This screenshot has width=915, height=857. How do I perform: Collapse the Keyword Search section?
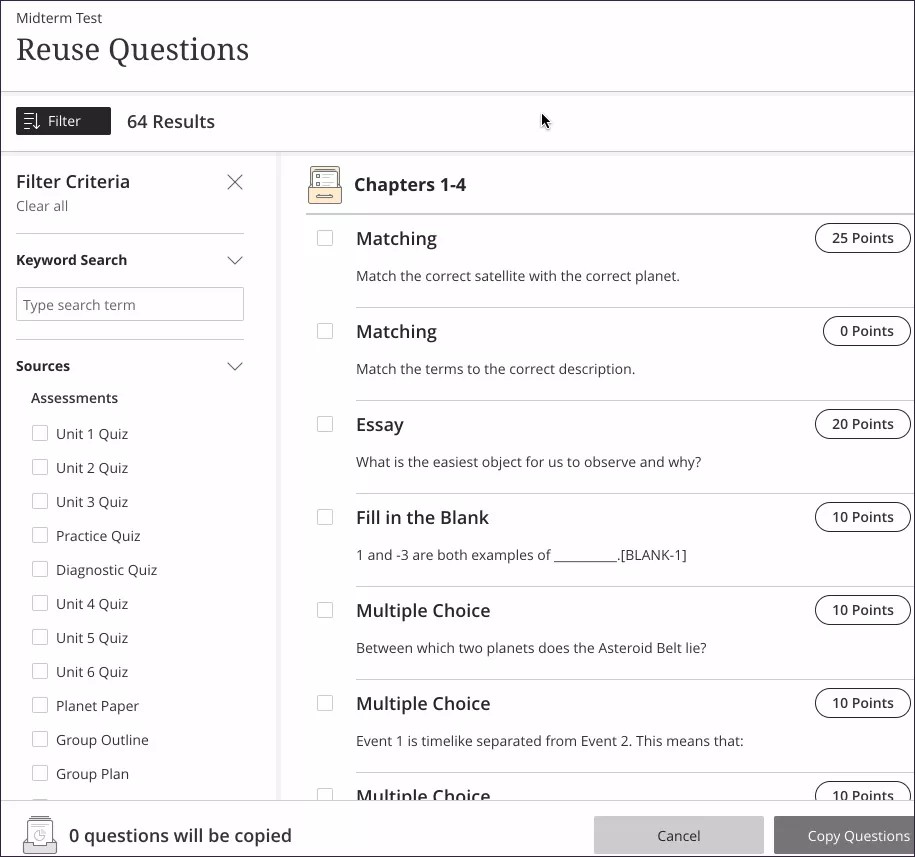click(x=235, y=260)
